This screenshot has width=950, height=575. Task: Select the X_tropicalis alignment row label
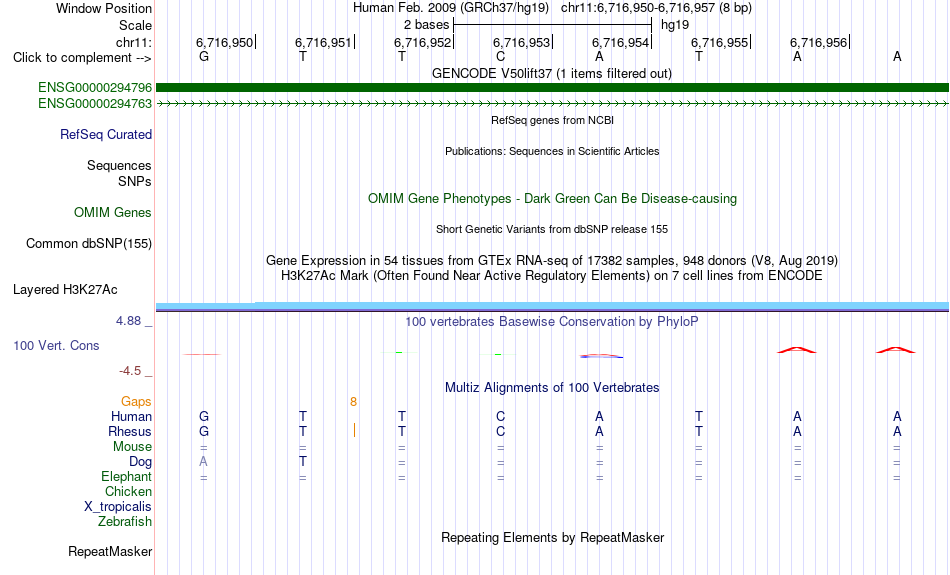point(118,507)
